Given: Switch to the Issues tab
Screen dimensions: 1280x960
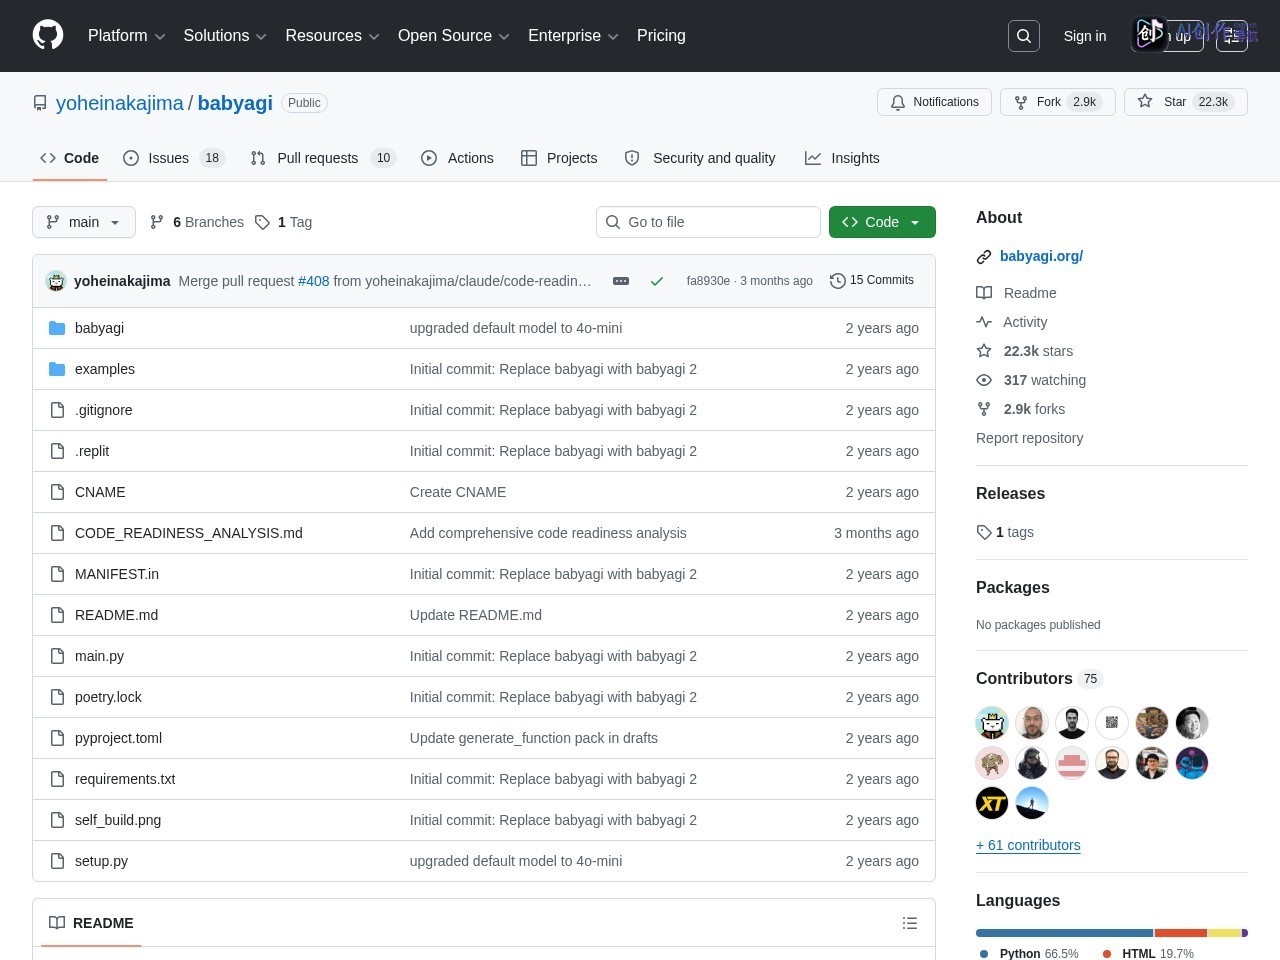Looking at the screenshot, I should (x=174, y=158).
